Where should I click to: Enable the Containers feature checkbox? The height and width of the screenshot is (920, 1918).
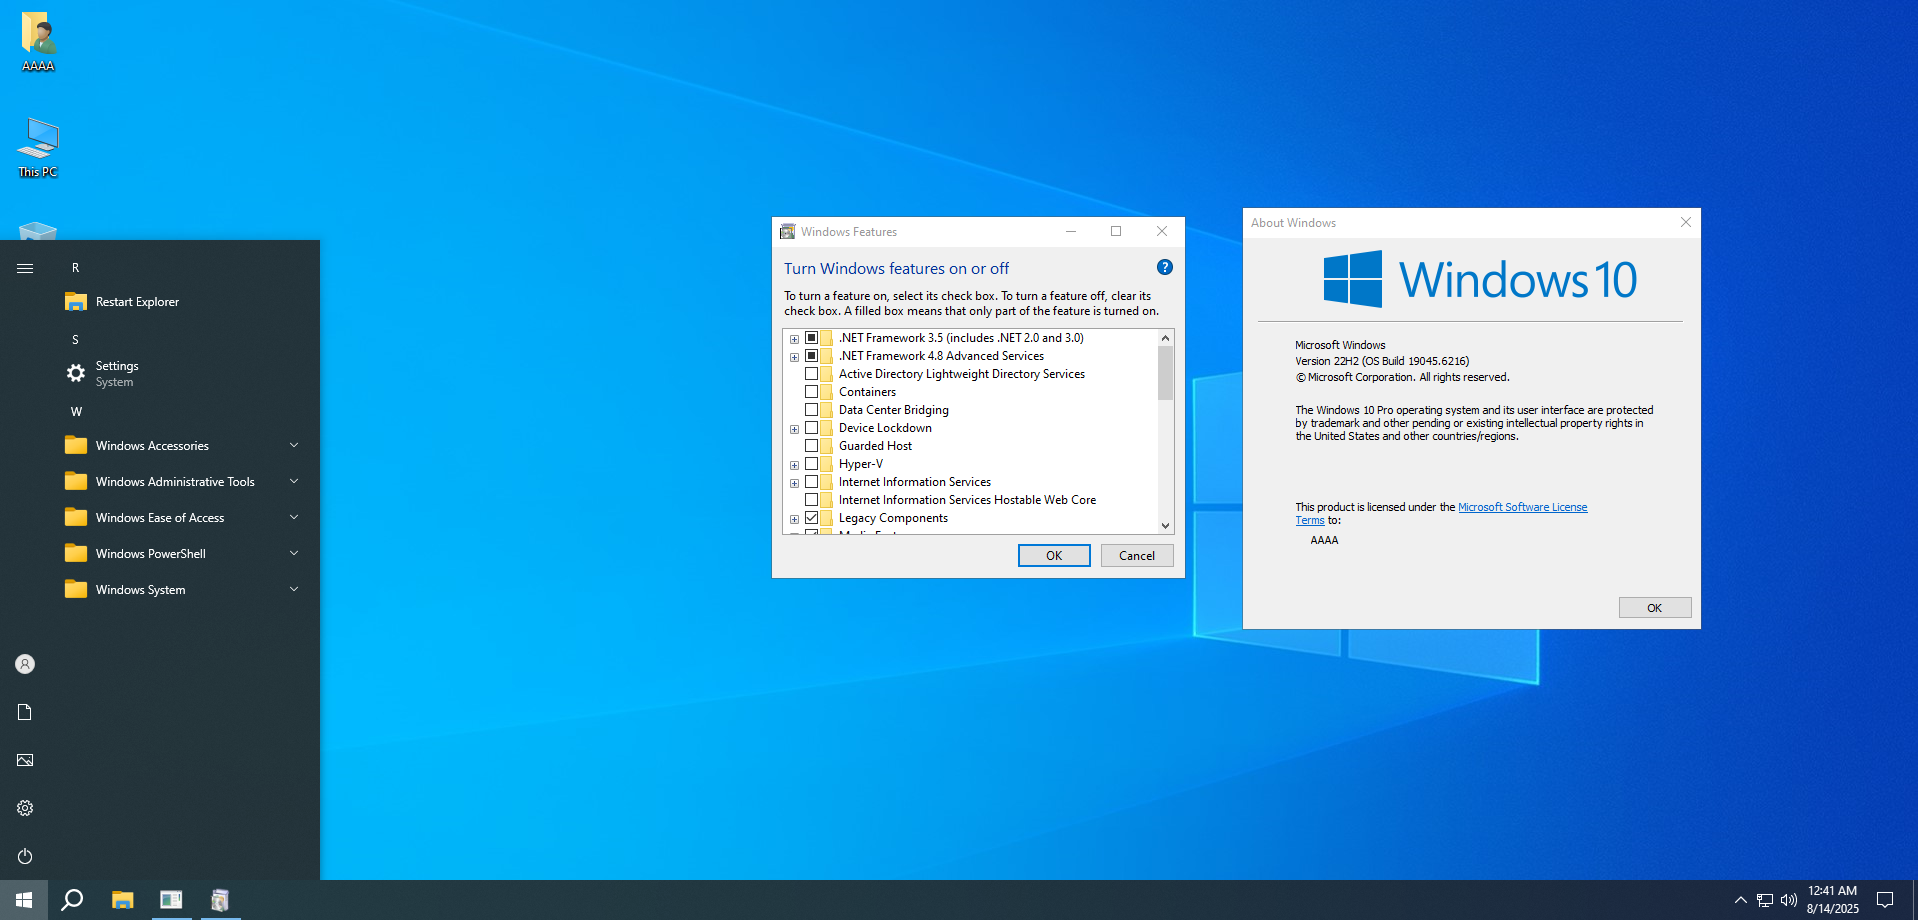(812, 392)
